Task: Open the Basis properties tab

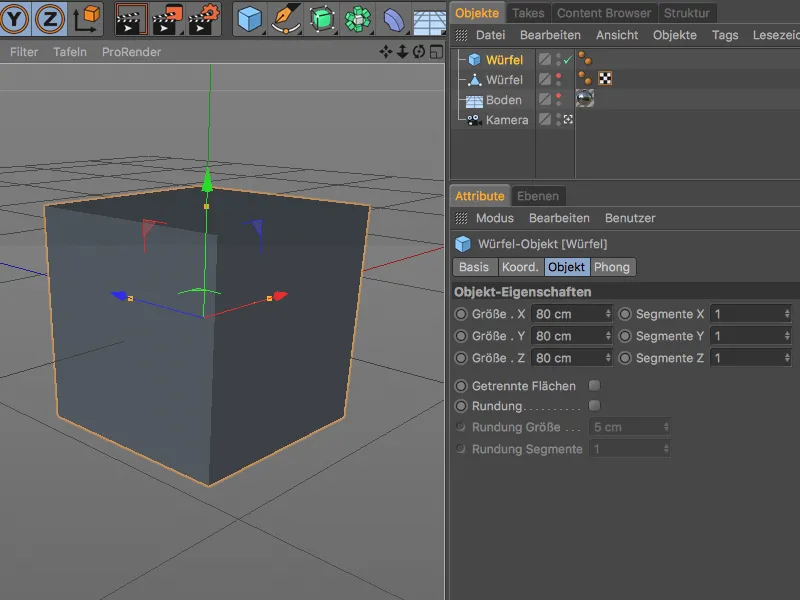Action: point(474,267)
